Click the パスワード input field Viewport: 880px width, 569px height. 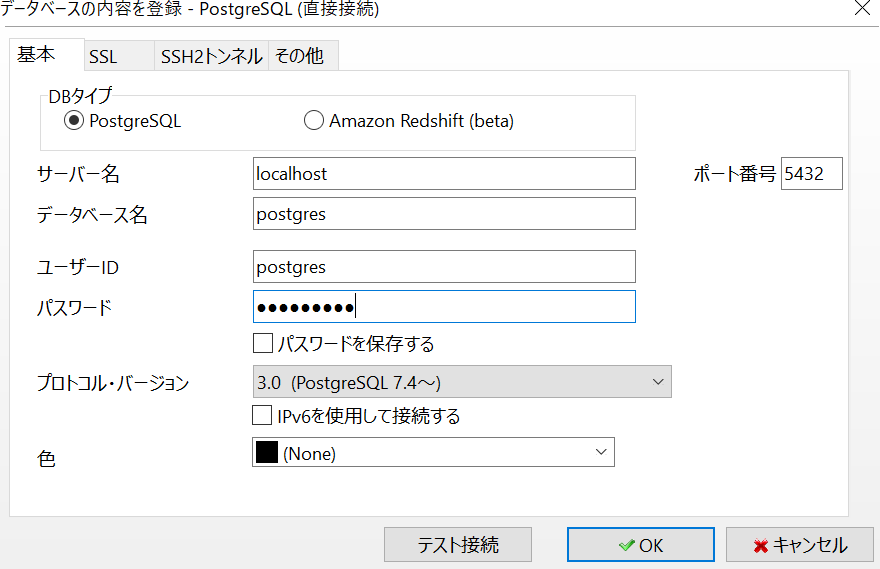pos(444,307)
